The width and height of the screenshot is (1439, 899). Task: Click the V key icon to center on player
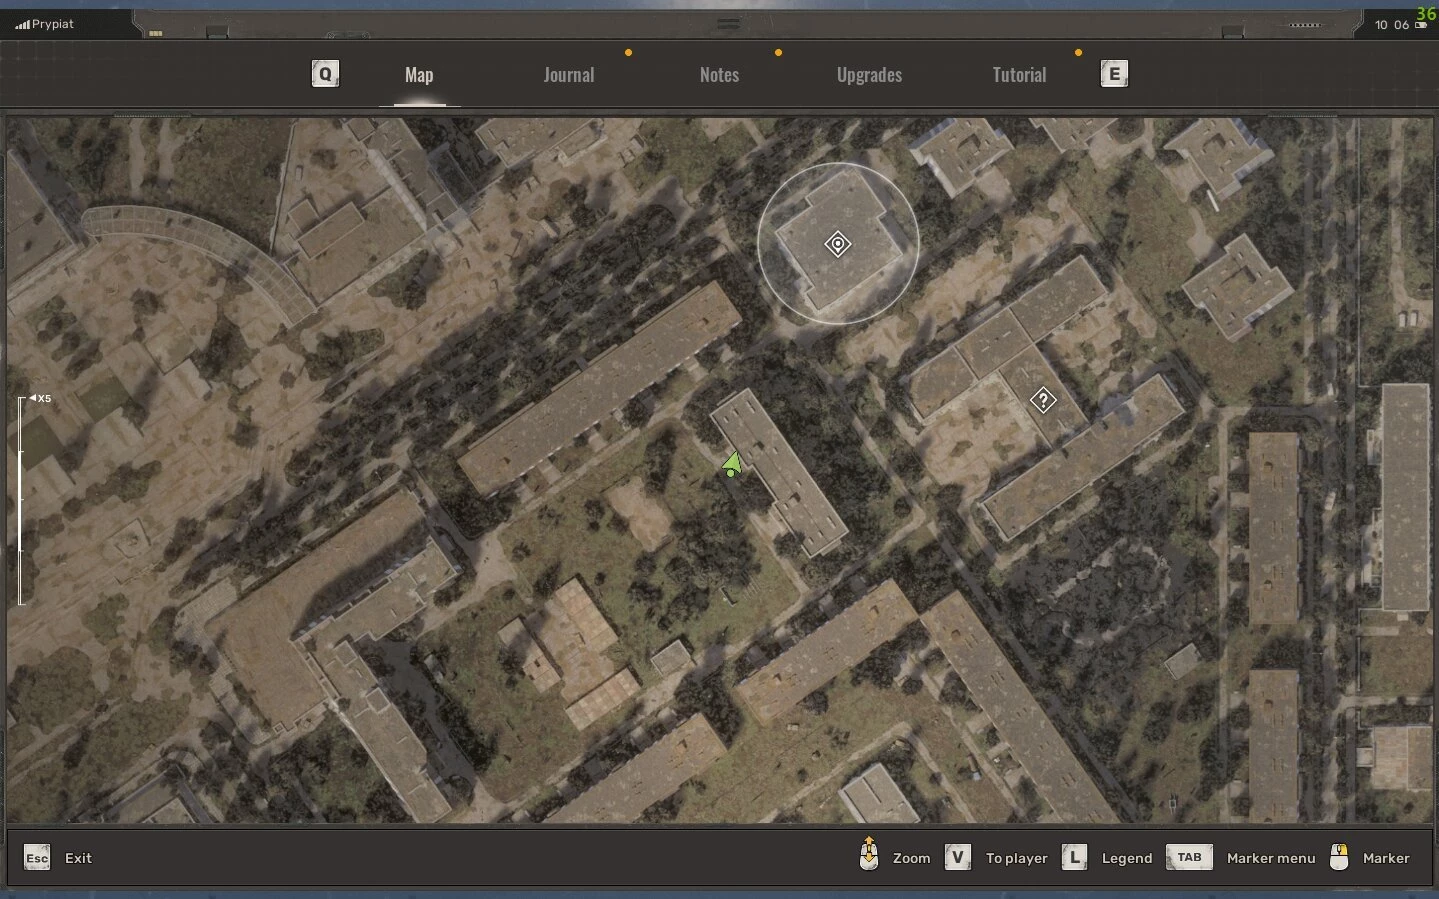point(958,858)
